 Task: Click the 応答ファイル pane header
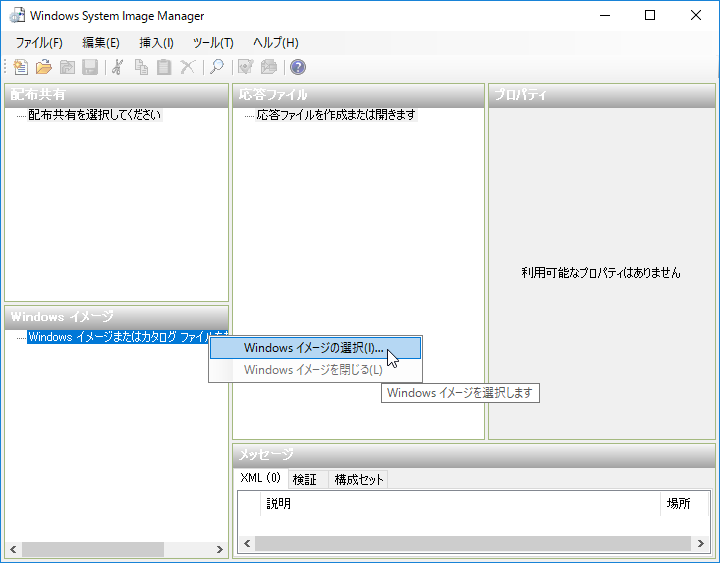[359, 96]
